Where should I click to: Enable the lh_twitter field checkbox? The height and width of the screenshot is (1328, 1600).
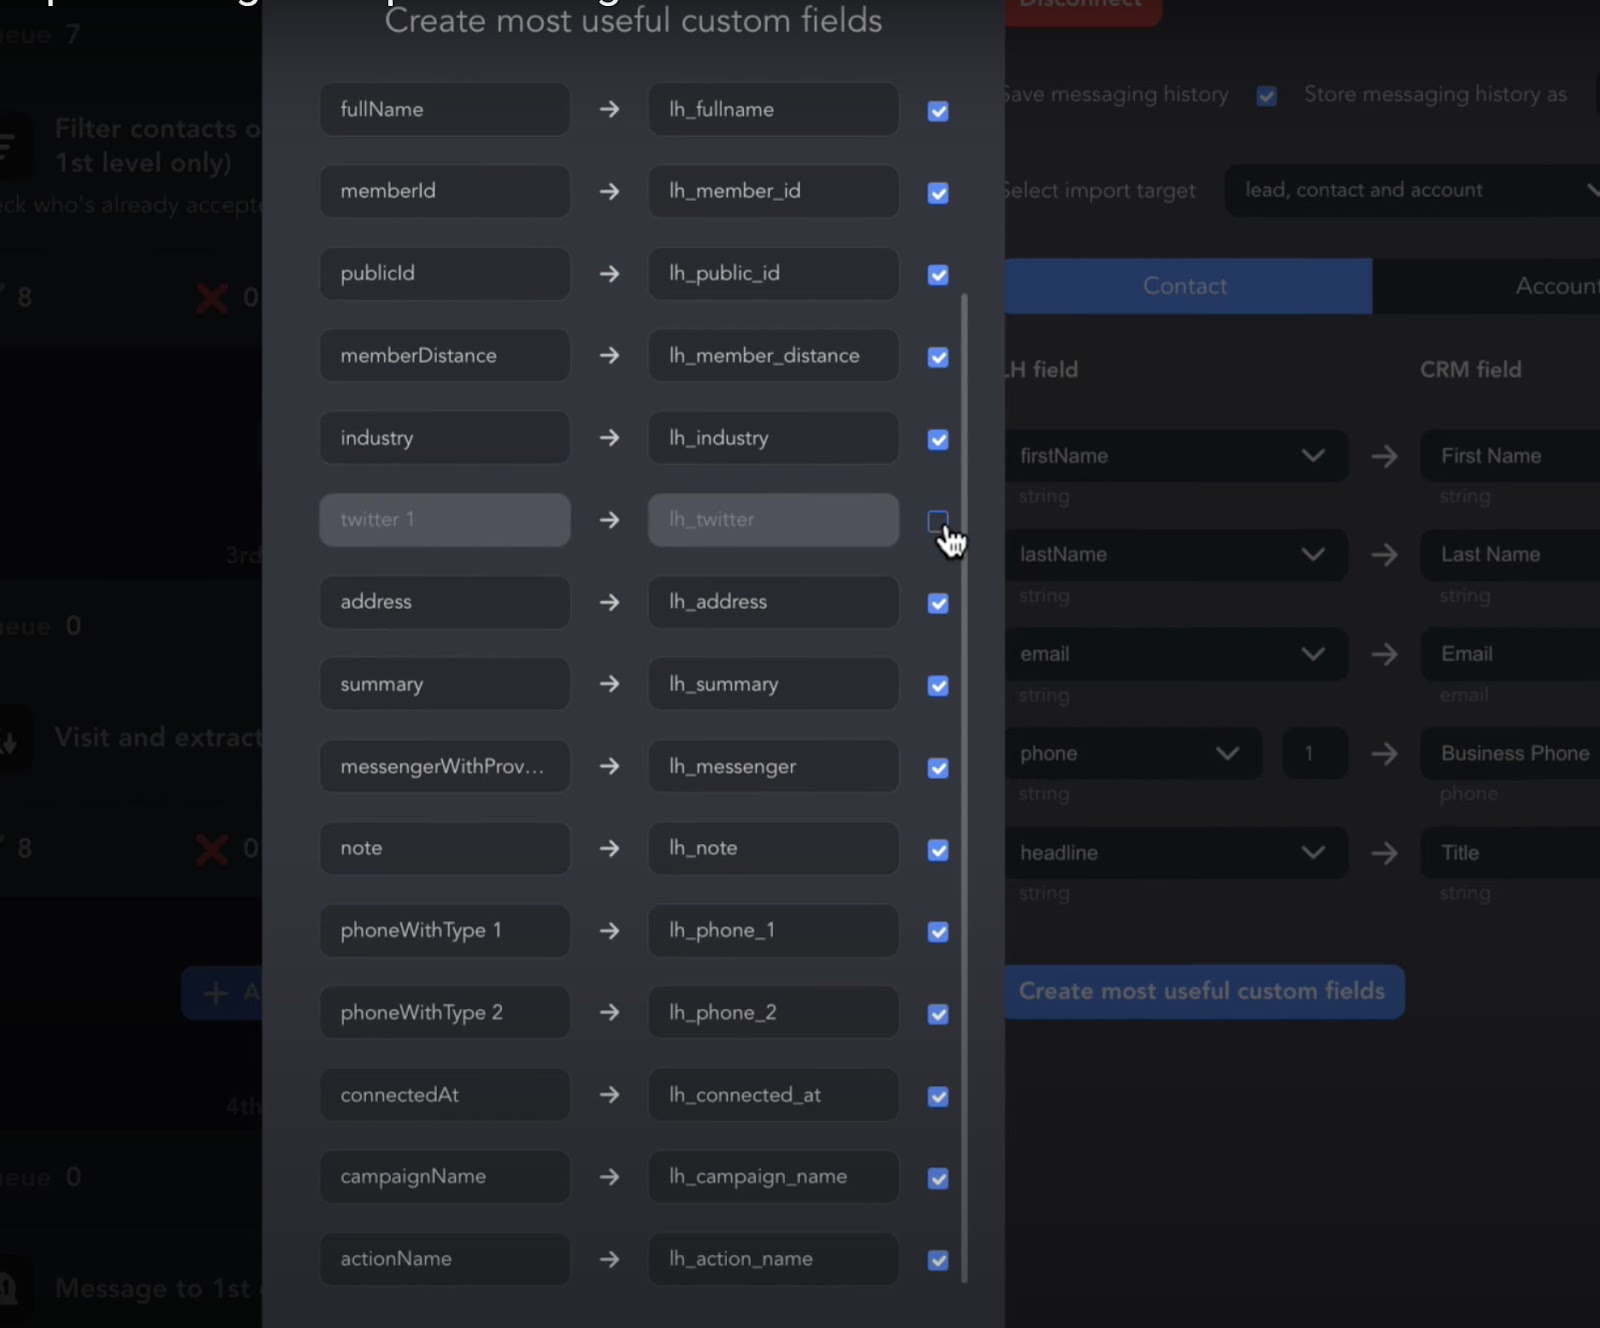tap(937, 521)
